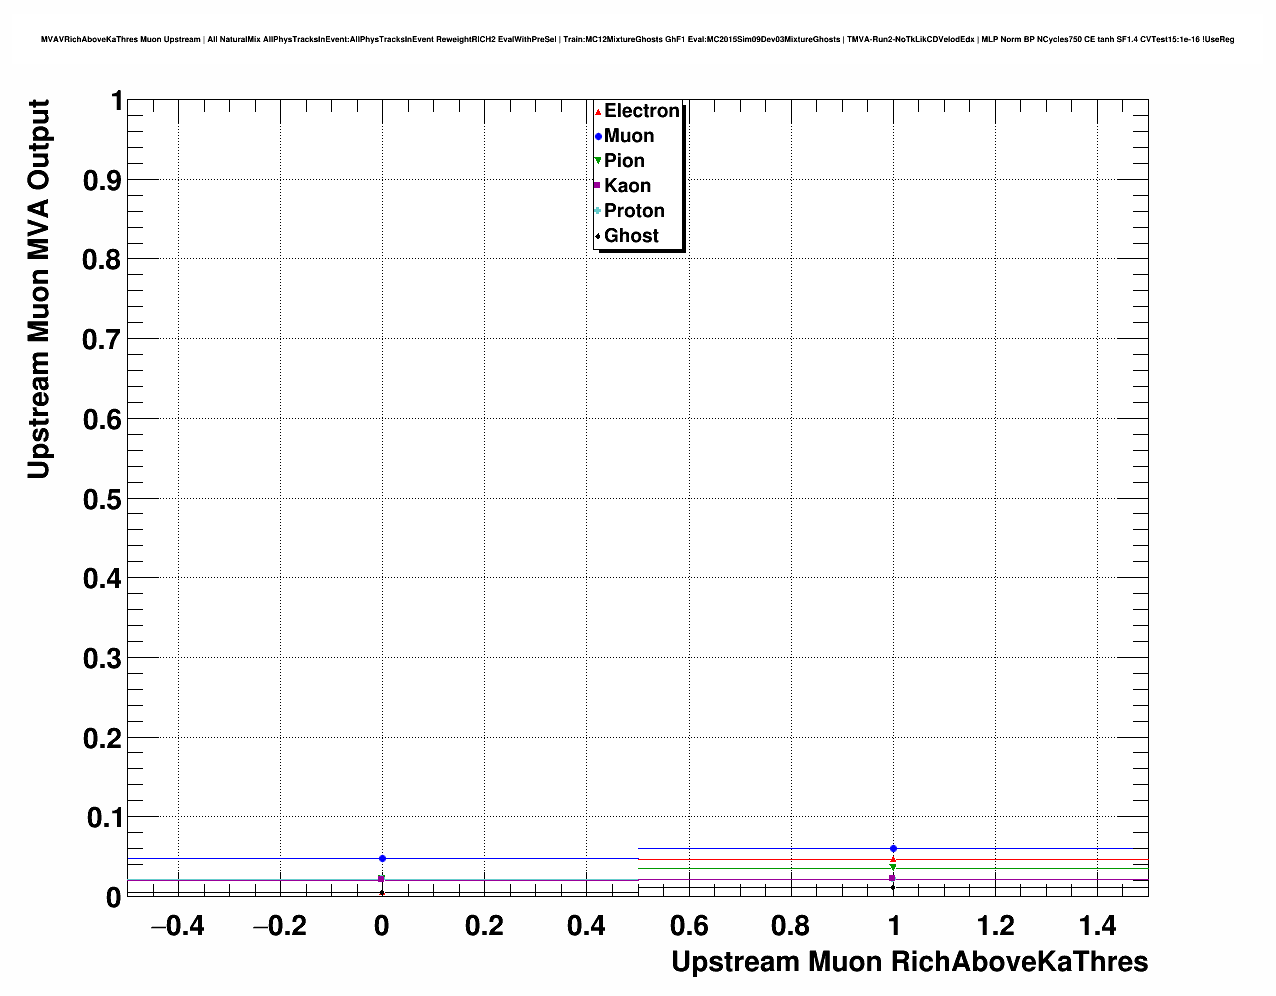
Task: Click the −0.4 tick label on the x-axis
Action: click(177, 927)
